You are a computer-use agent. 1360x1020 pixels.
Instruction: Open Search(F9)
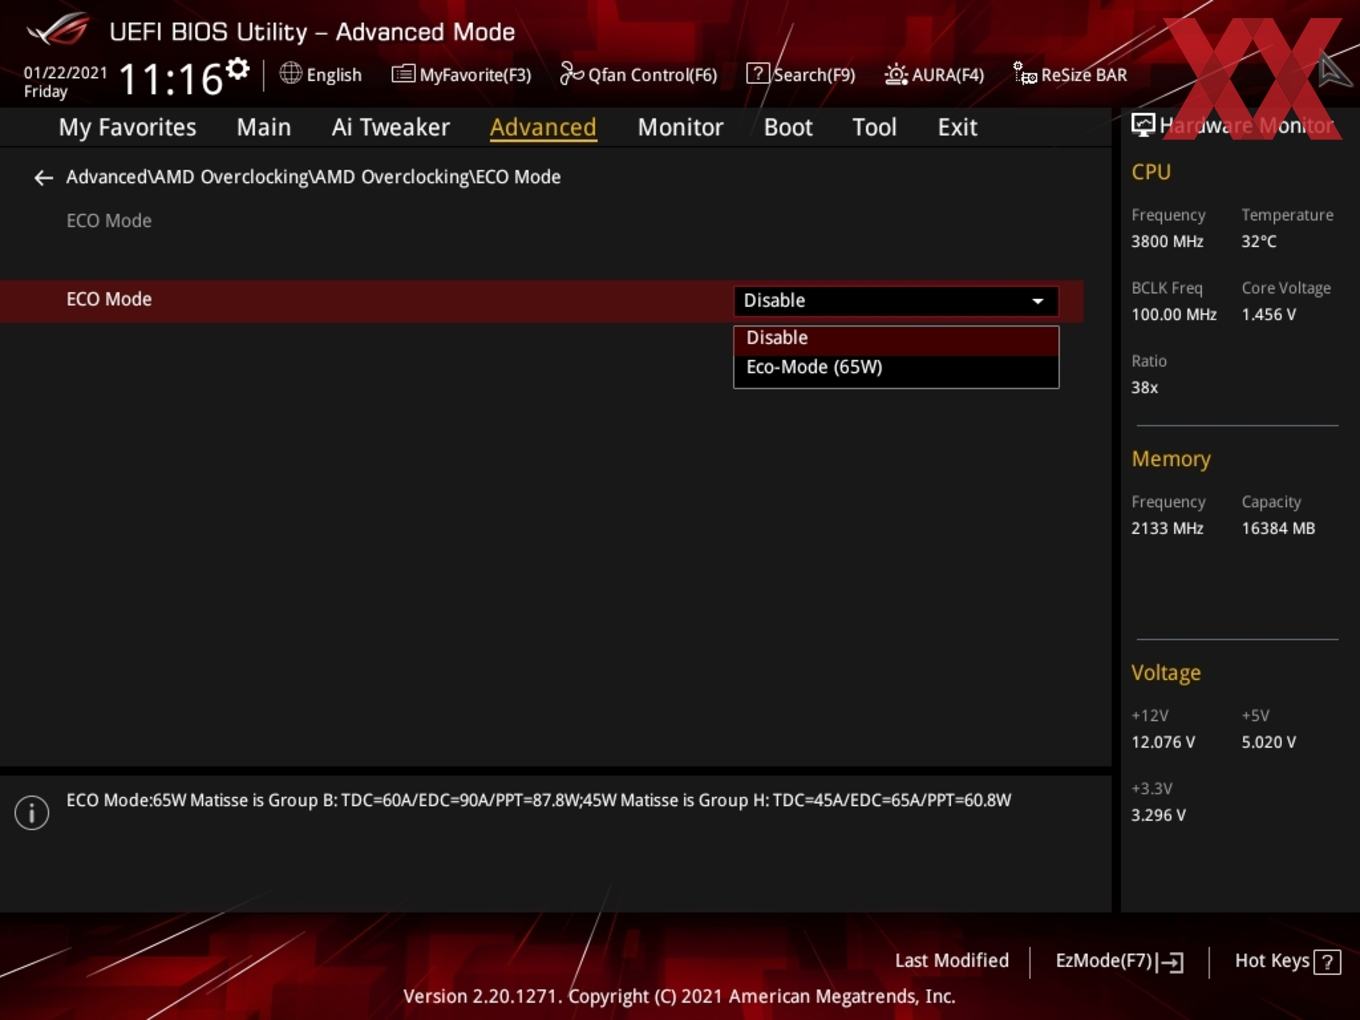click(801, 74)
